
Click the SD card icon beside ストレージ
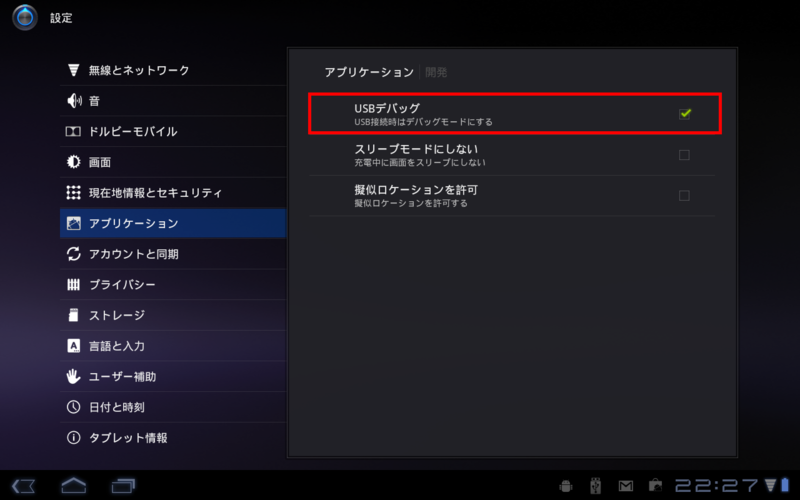pyautogui.click(x=73, y=315)
